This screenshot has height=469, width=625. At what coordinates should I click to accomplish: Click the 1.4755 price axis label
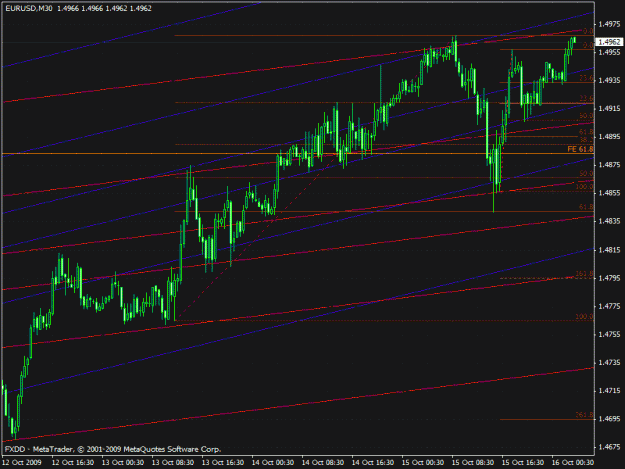[x=609, y=334]
